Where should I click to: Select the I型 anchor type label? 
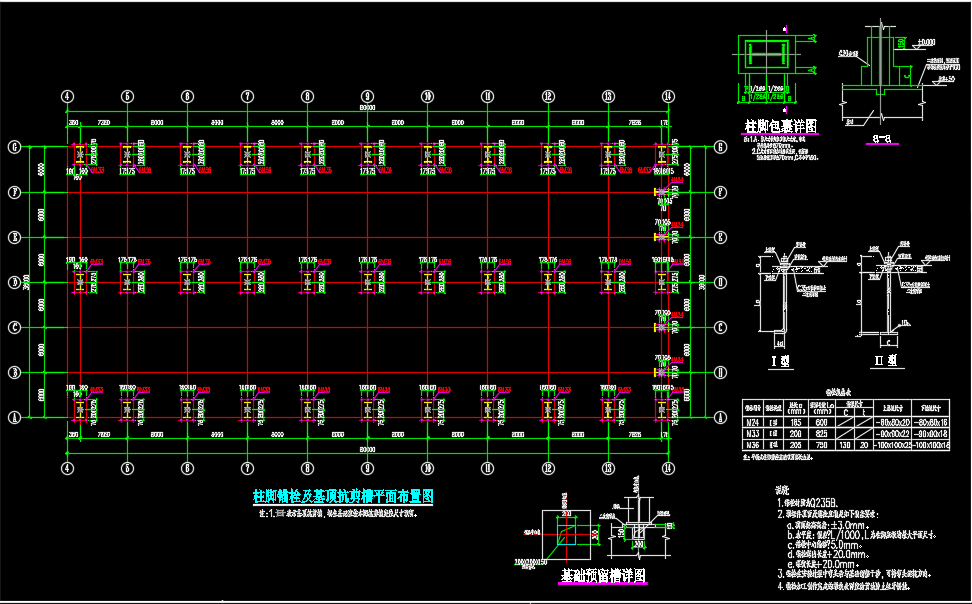coord(780,361)
